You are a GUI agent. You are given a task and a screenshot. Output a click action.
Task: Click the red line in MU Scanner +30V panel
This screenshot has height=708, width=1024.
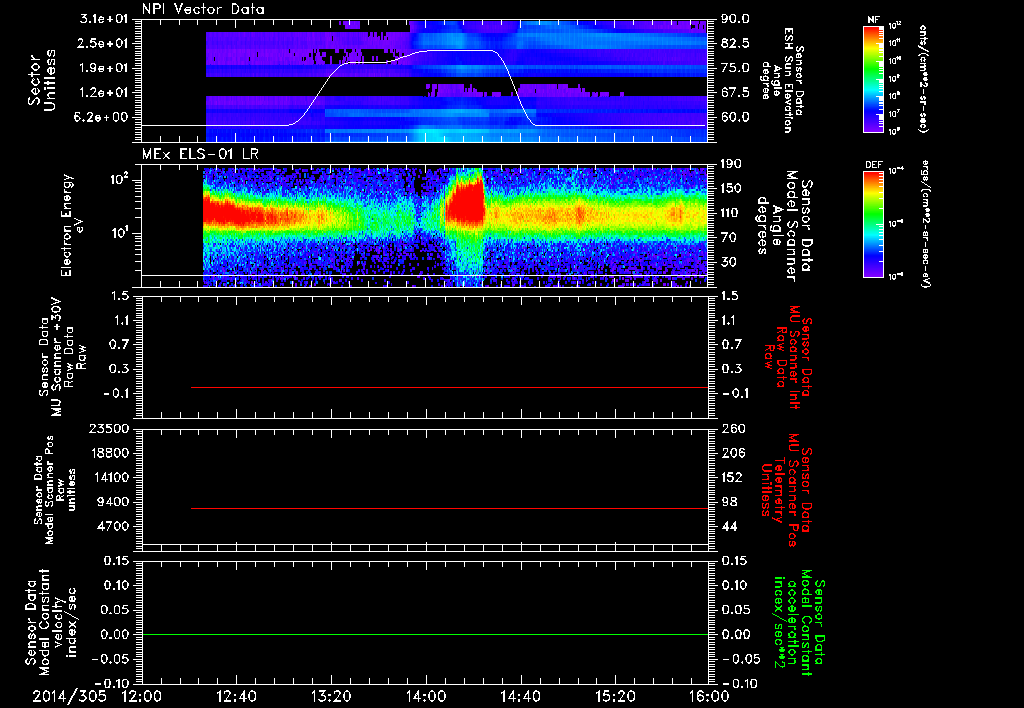pyautogui.click(x=449, y=387)
